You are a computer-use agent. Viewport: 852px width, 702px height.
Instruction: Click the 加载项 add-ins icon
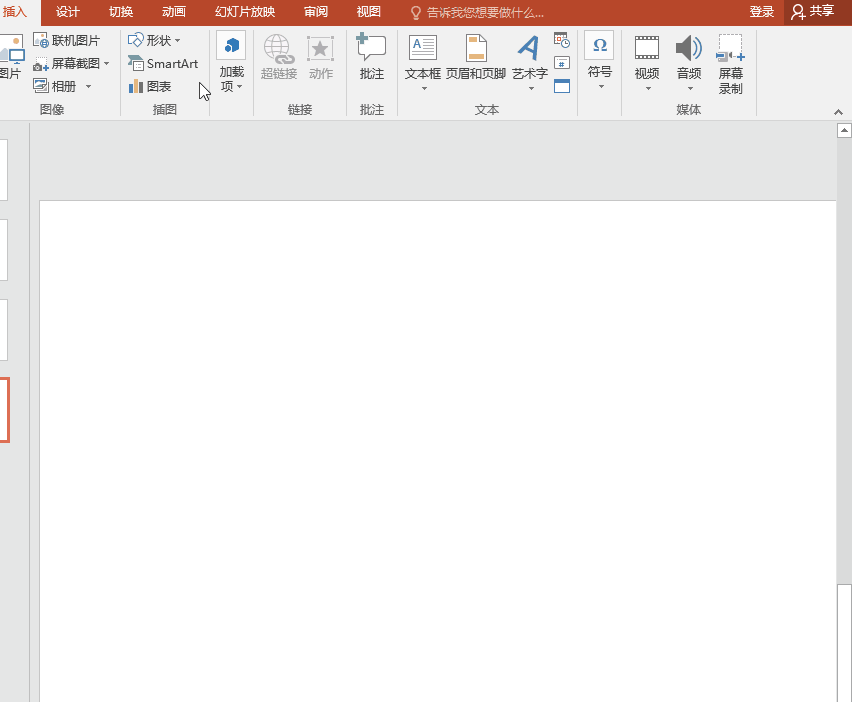click(231, 46)
